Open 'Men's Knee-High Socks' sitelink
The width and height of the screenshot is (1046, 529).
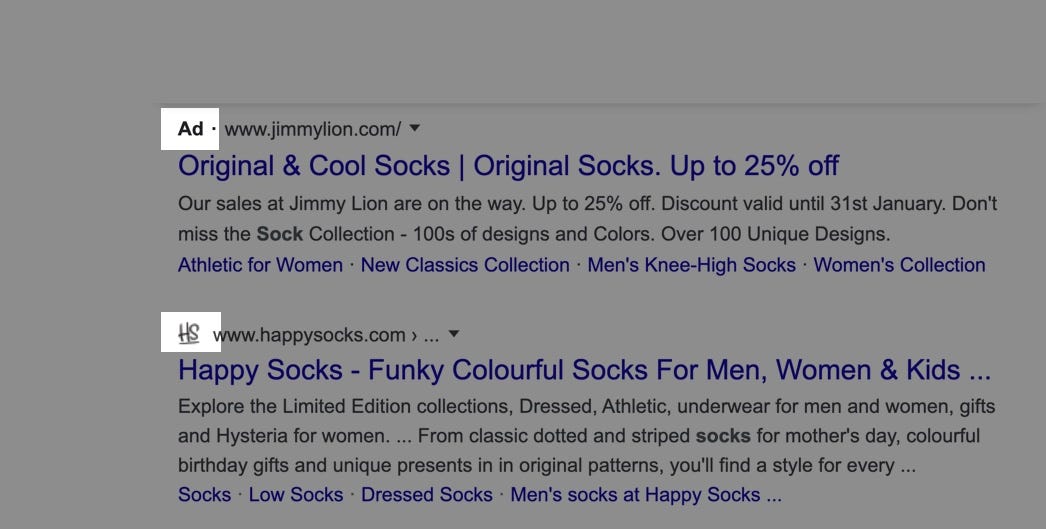pos(691,265)
